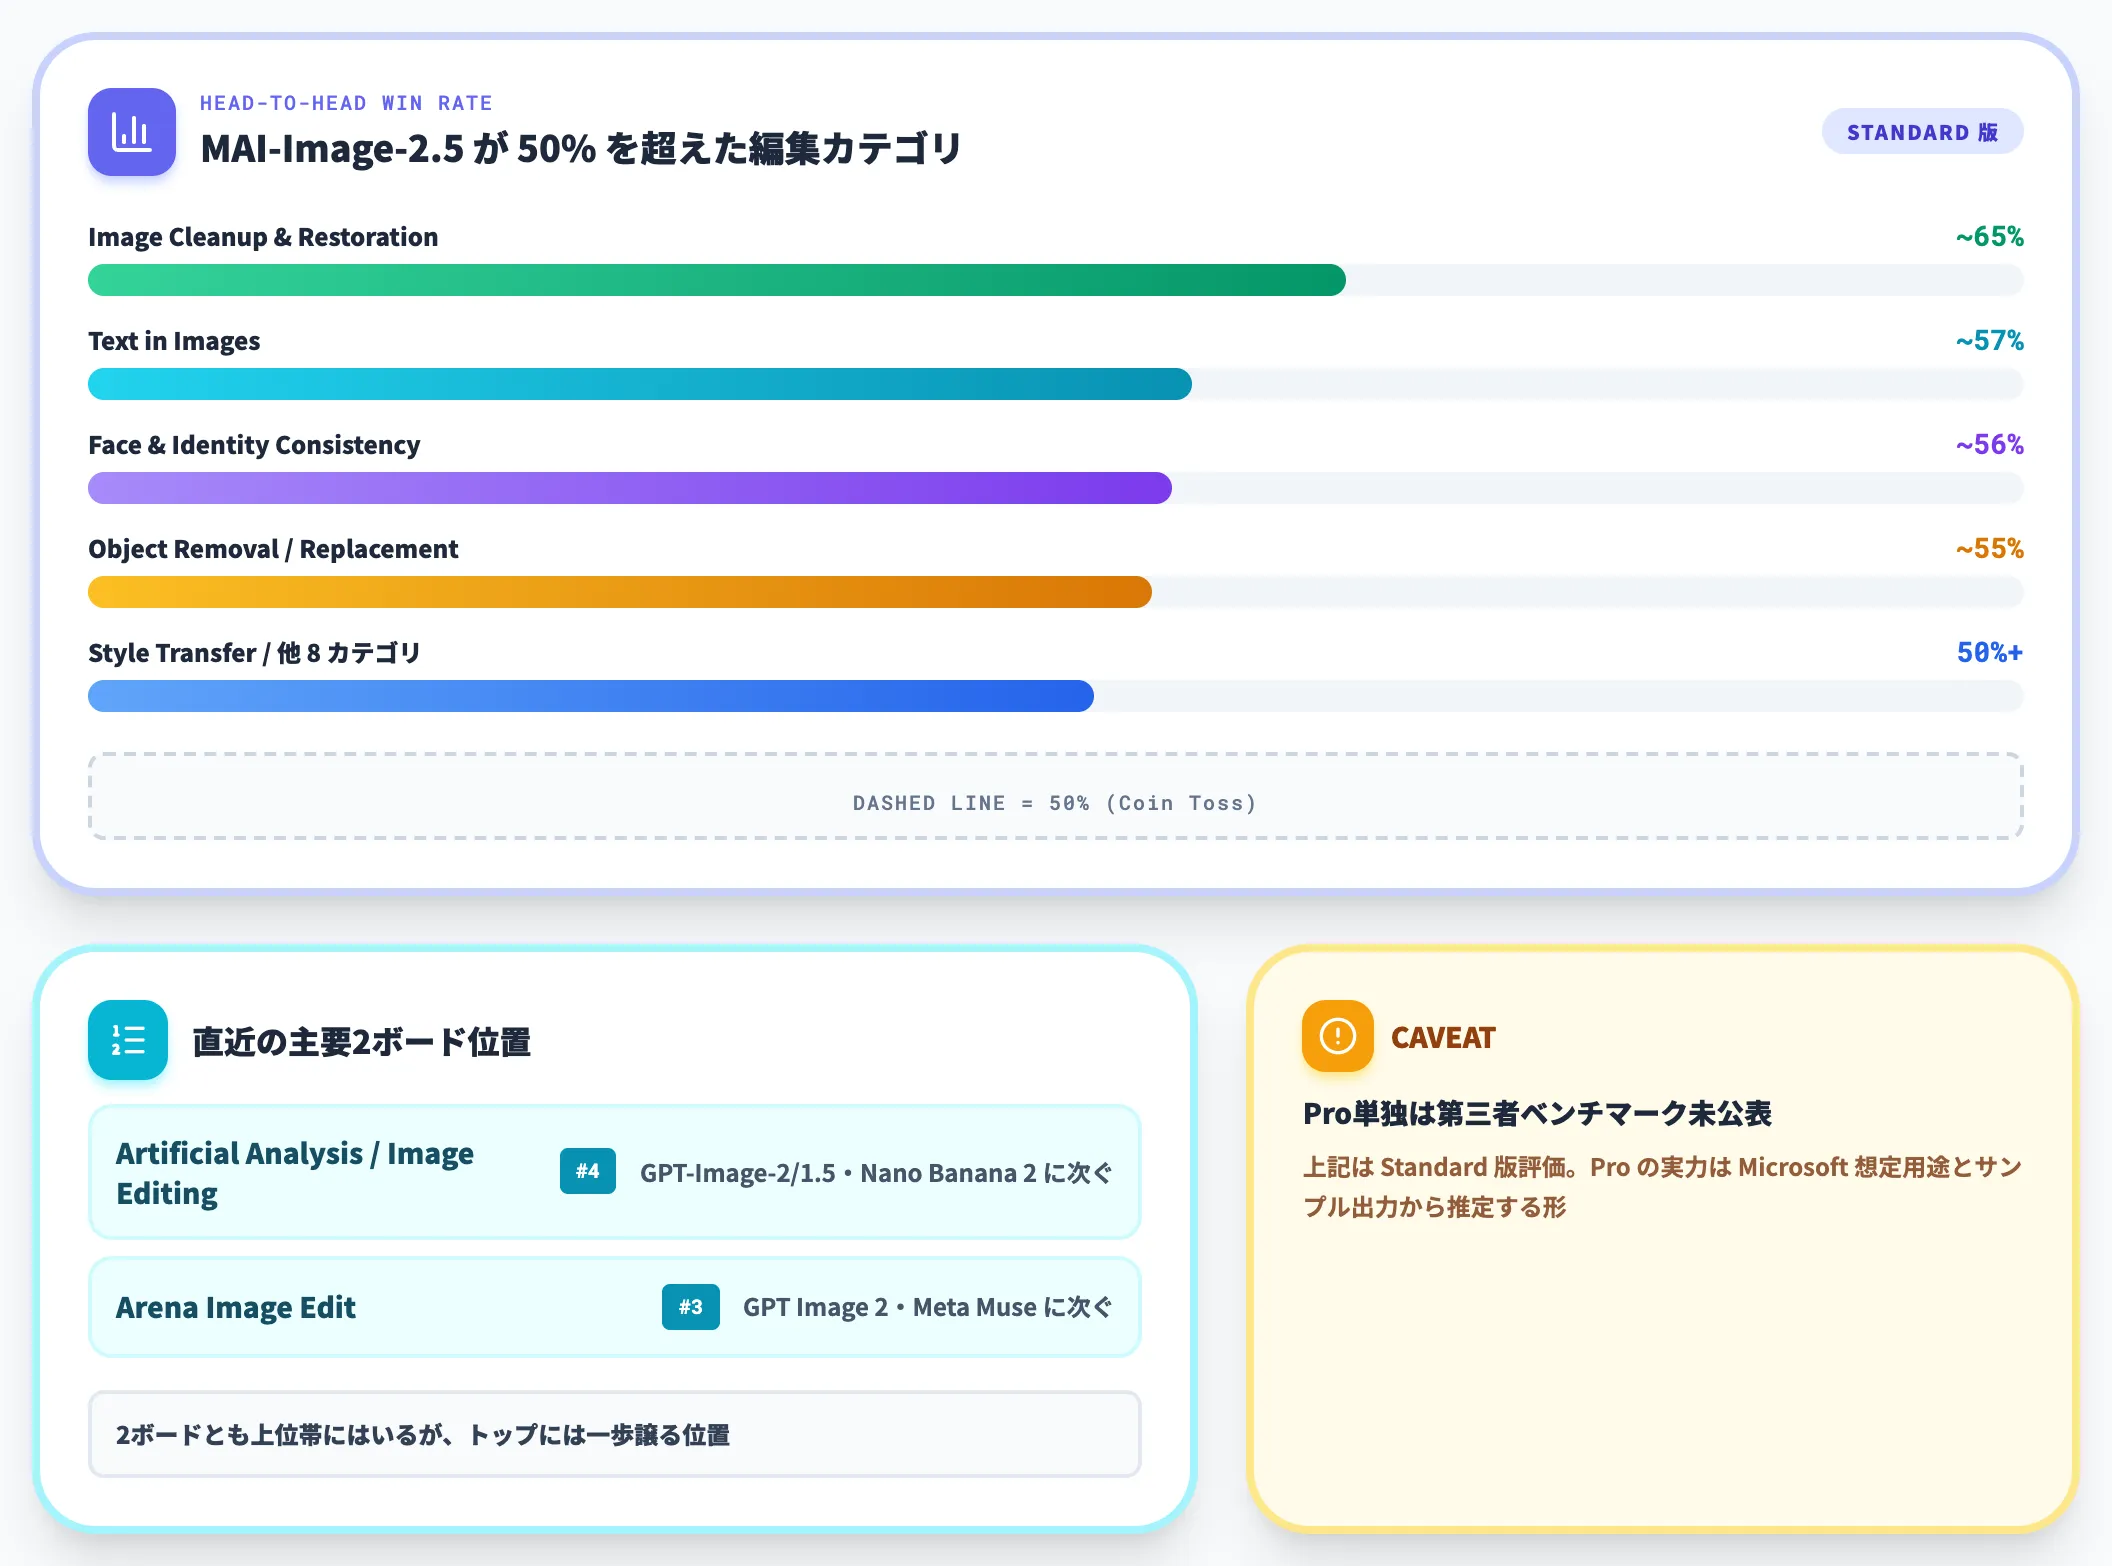Click the Object Removal / Replacement label
This screenshot has height=1566, width=2112.
click(x=273, y=549)
